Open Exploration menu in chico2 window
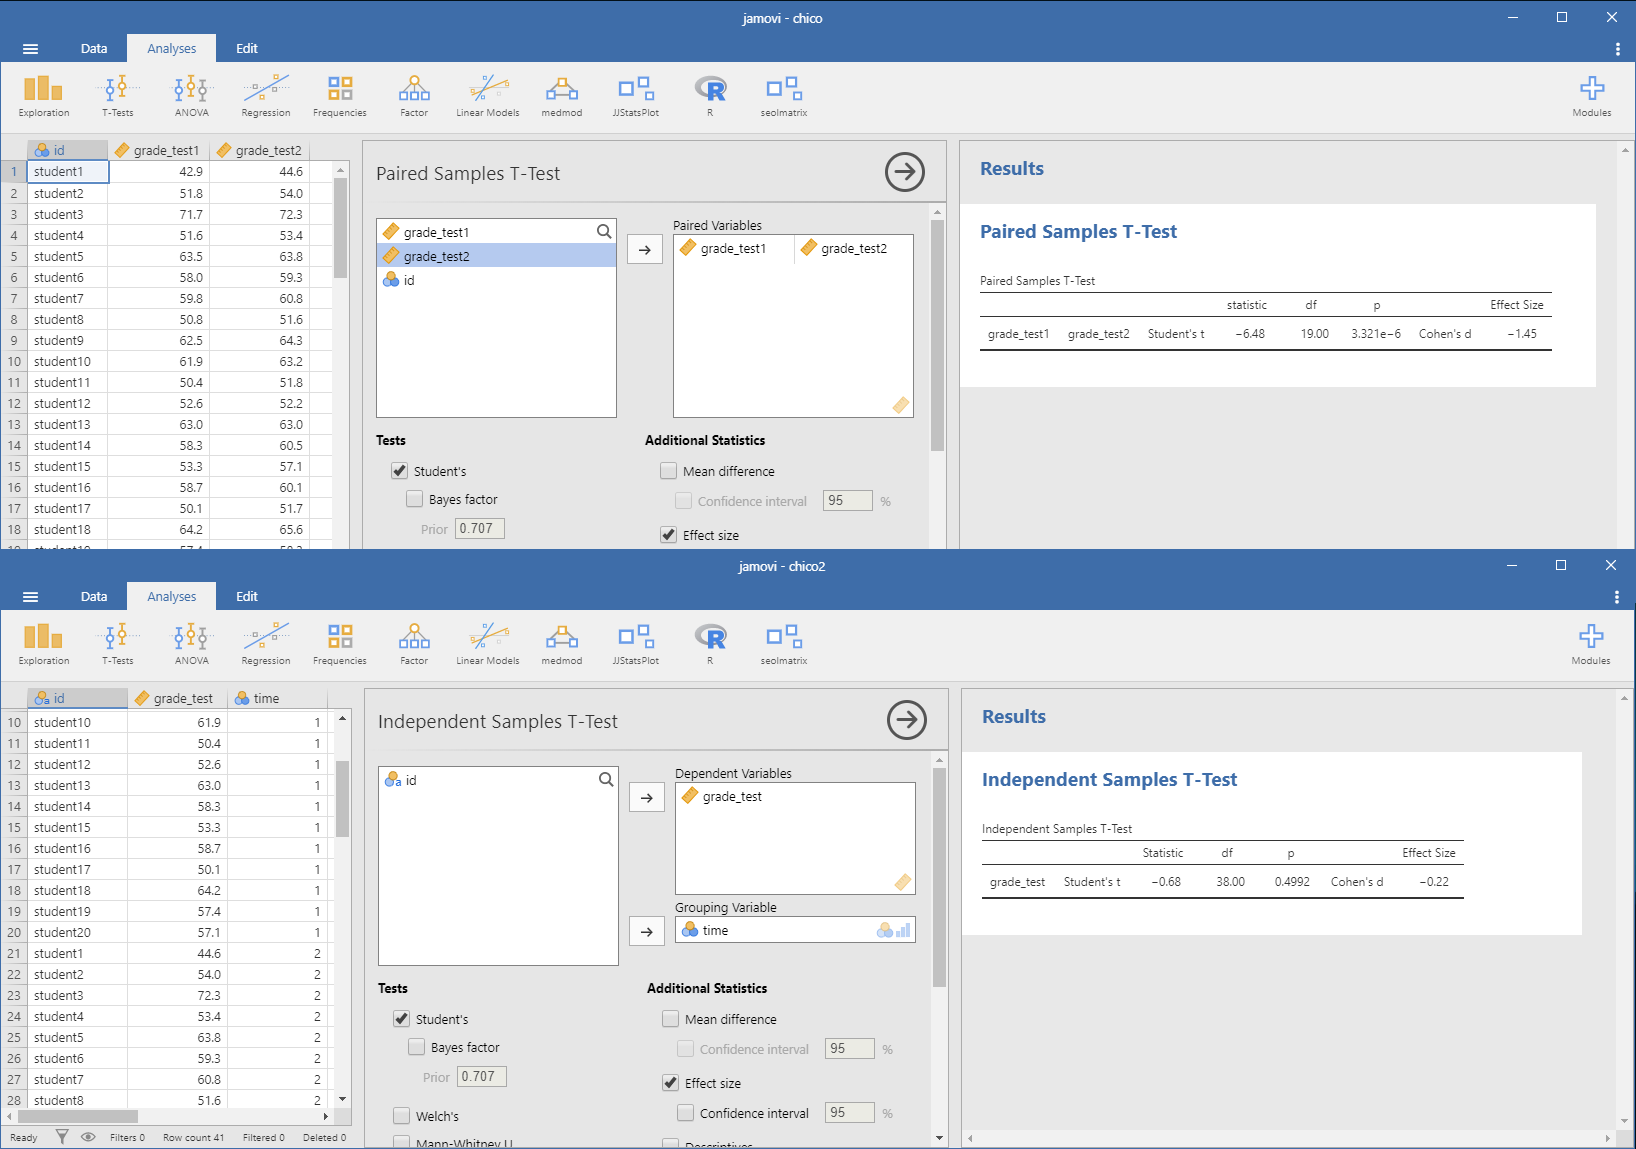 click(44, 645)
